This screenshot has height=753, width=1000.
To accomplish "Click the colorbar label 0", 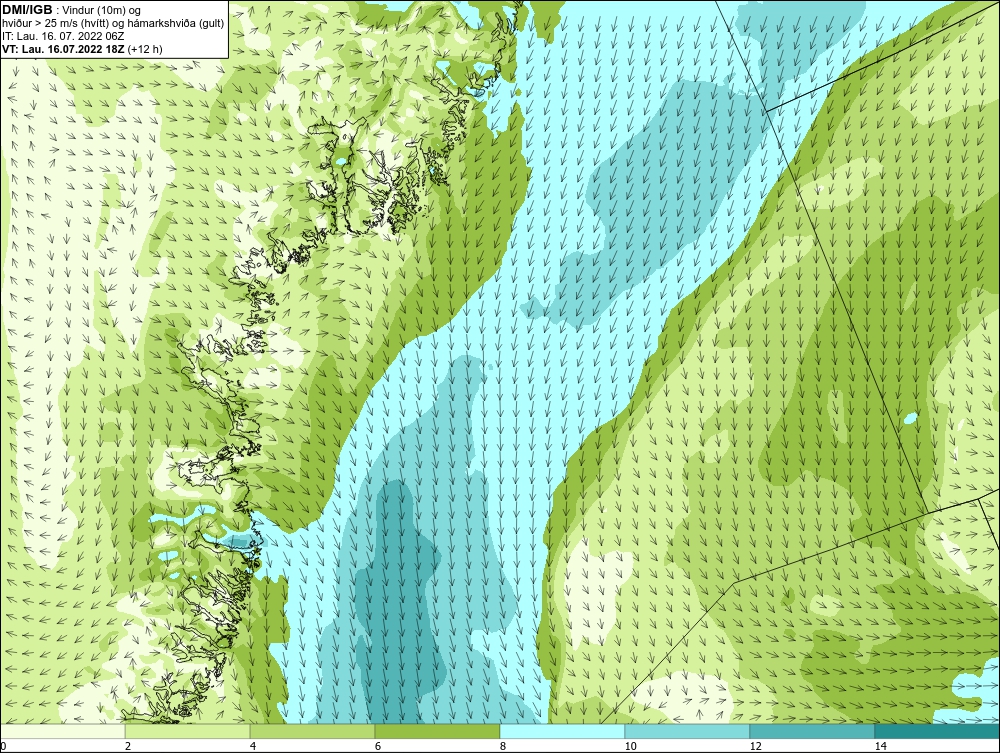I will 3,747.
